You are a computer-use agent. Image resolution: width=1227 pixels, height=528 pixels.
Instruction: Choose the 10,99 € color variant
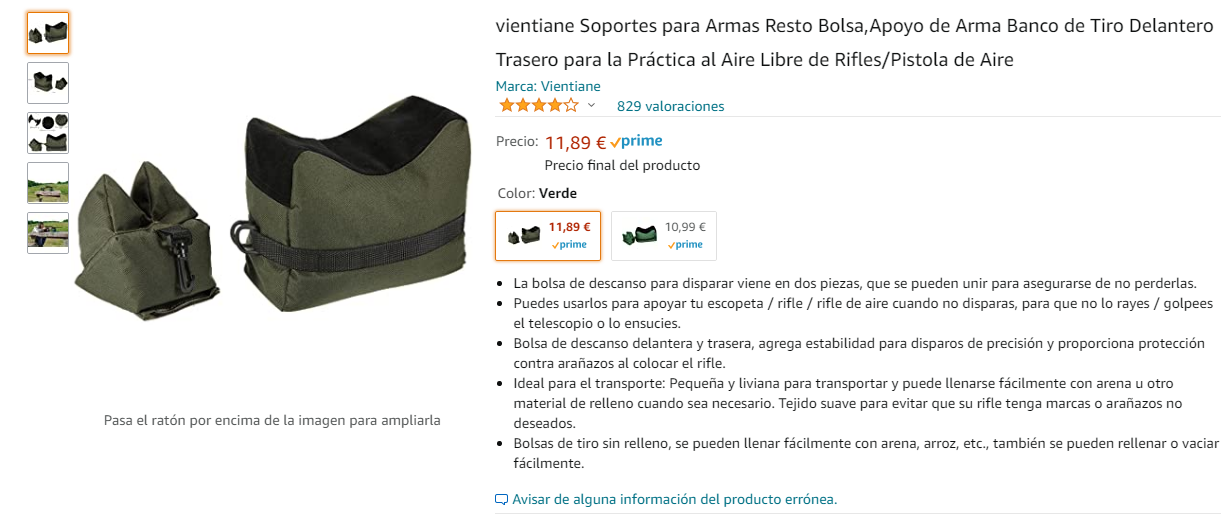coord(663,235)
